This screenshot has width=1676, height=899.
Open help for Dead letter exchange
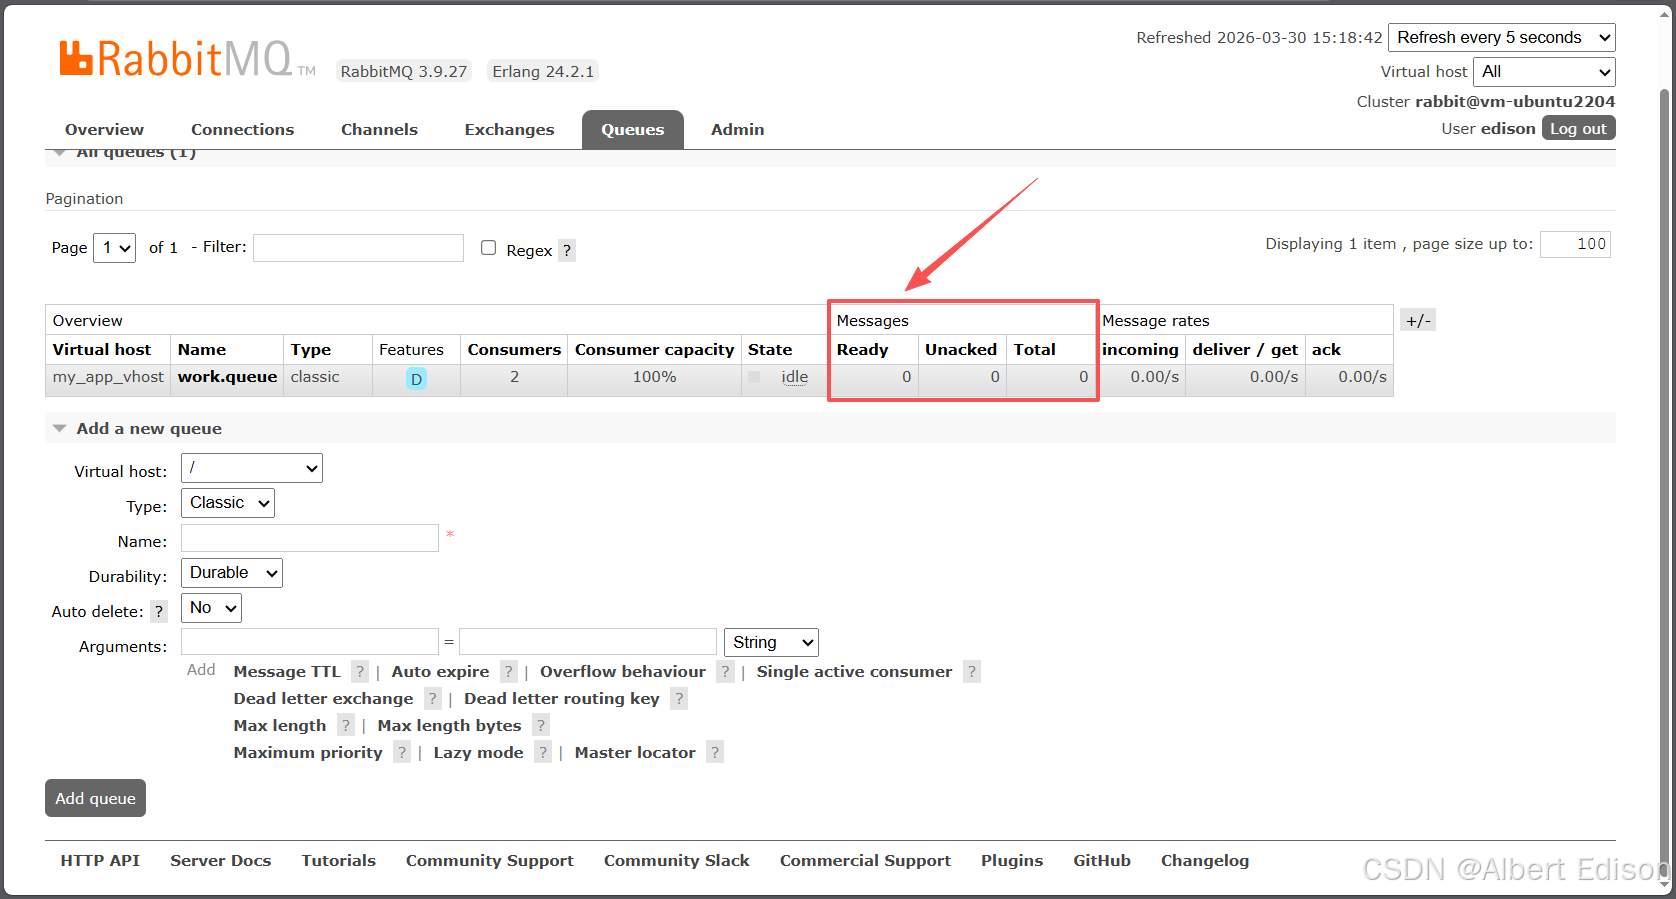432,699
